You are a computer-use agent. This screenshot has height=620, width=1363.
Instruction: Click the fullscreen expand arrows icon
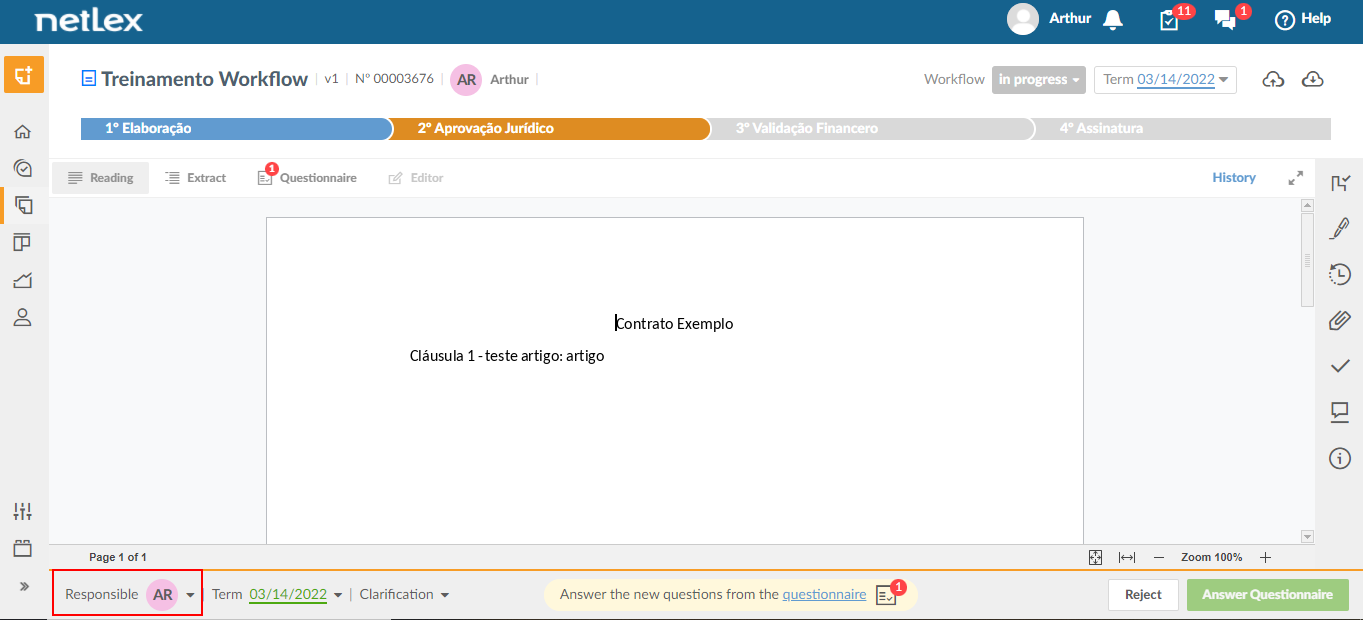1296,178
